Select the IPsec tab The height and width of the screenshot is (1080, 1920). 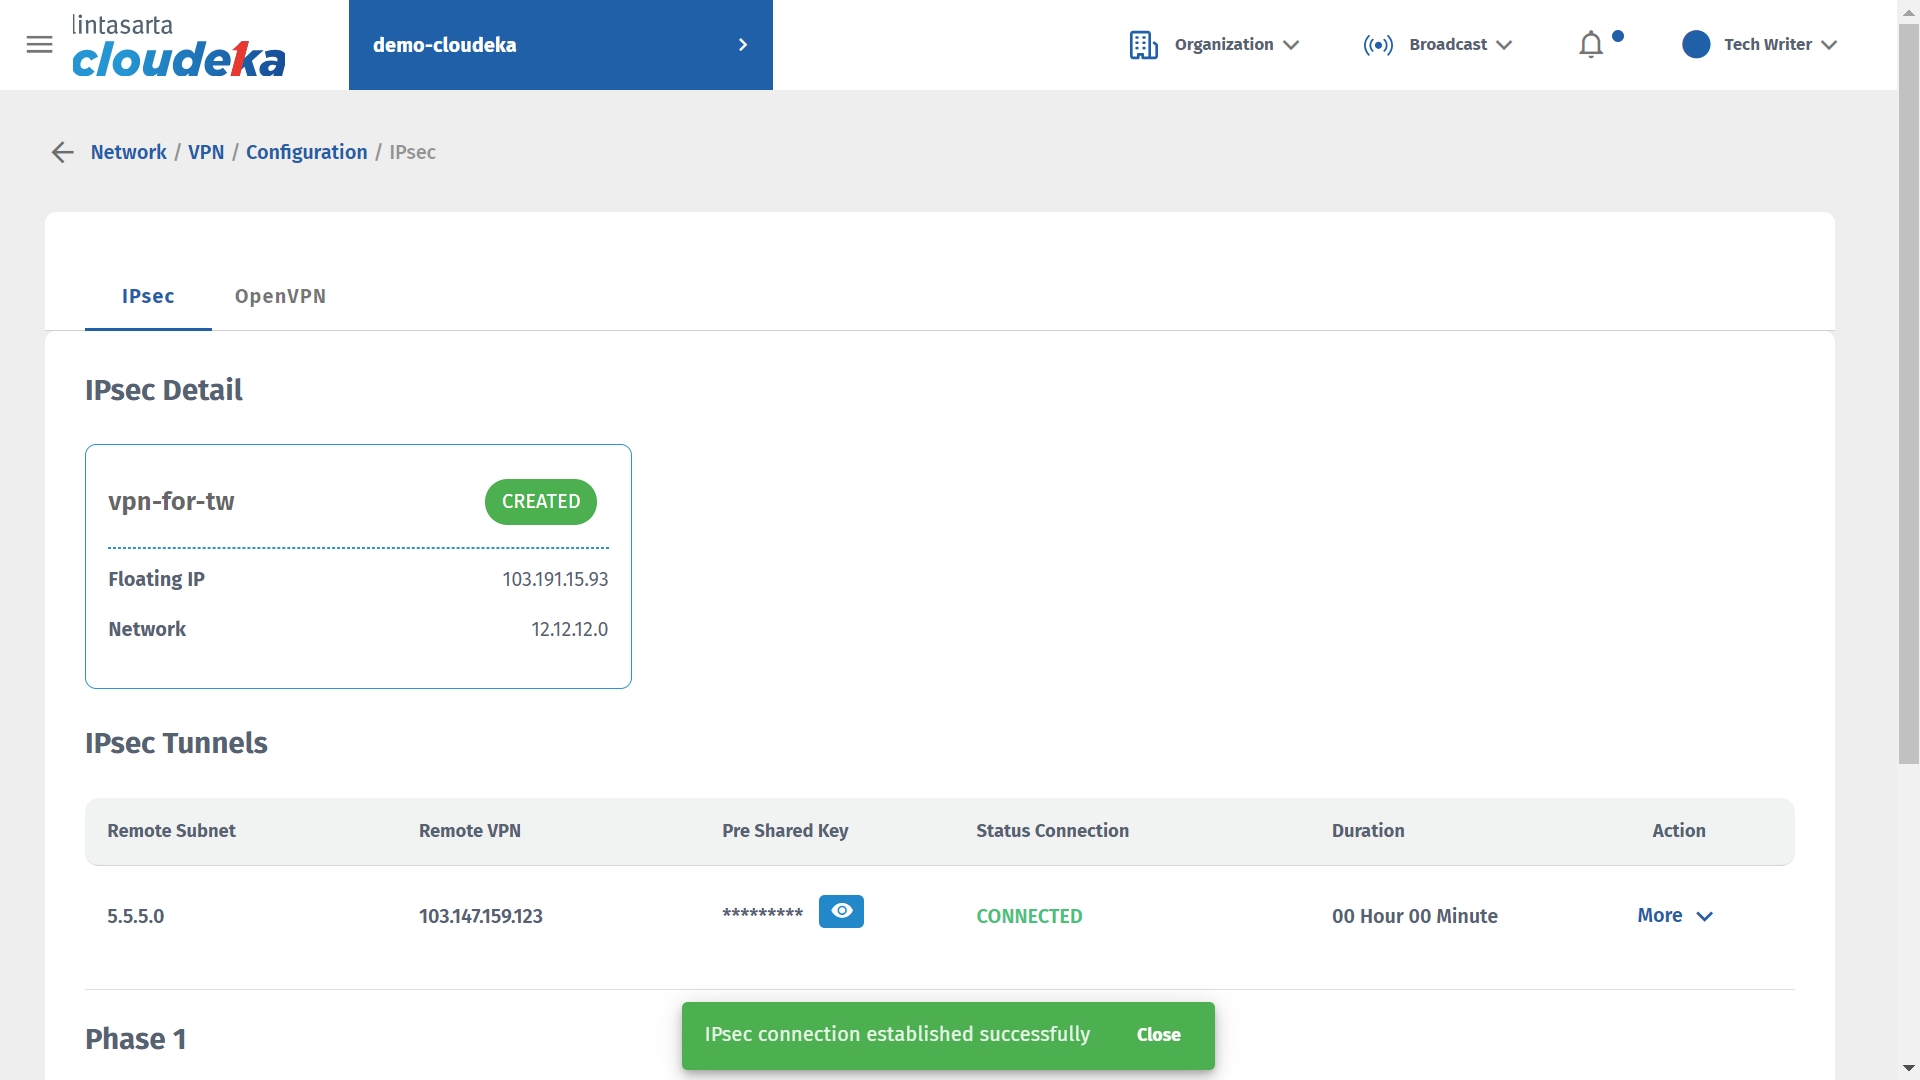tap(148, 296)
